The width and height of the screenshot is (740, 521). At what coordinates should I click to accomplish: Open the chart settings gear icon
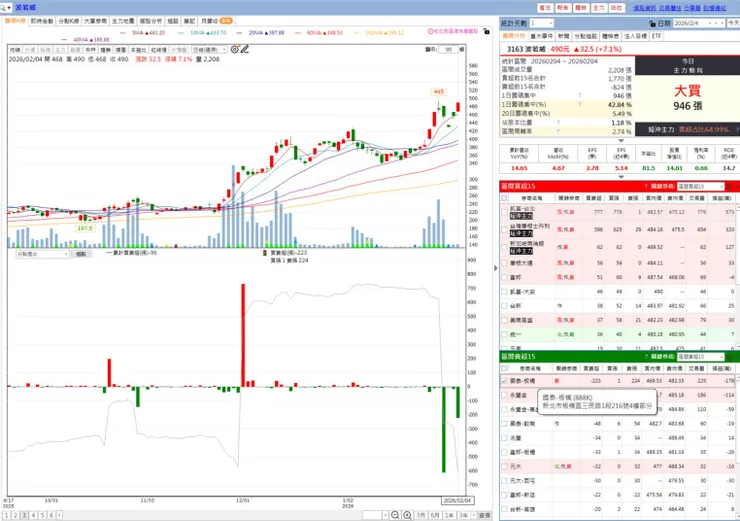pos(234,49)
